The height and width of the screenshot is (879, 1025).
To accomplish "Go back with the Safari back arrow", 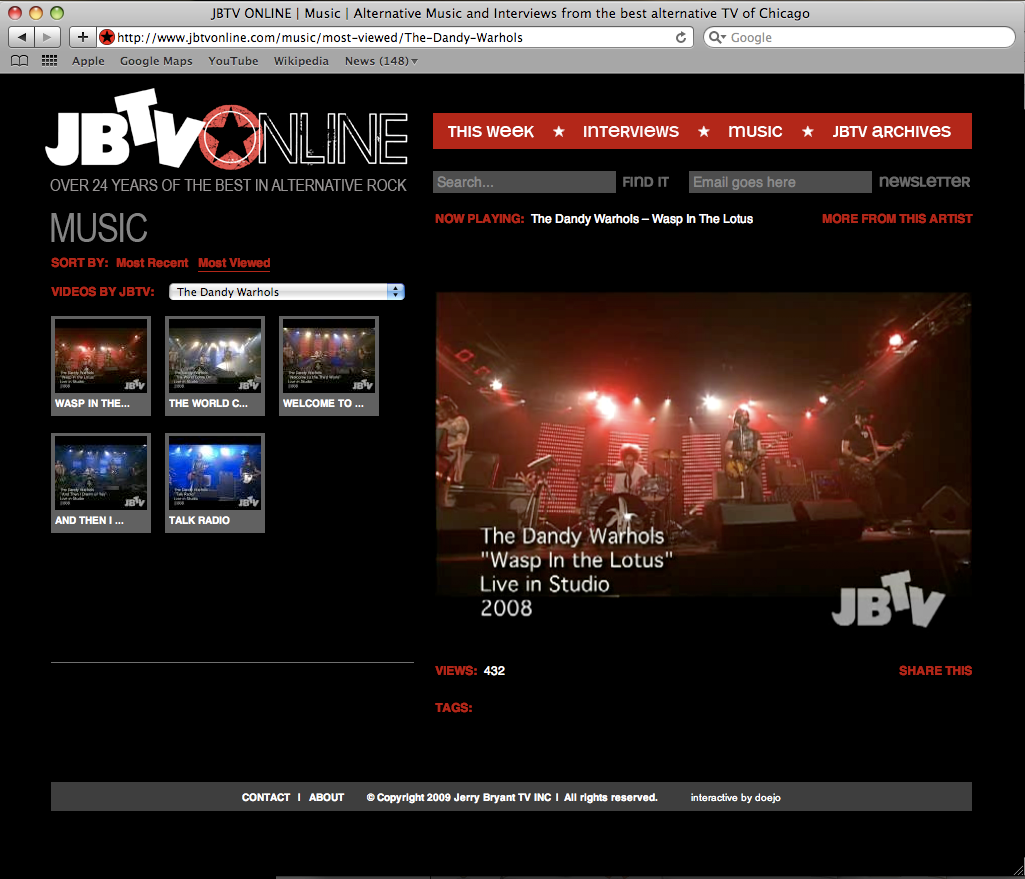I will [22, 37].
